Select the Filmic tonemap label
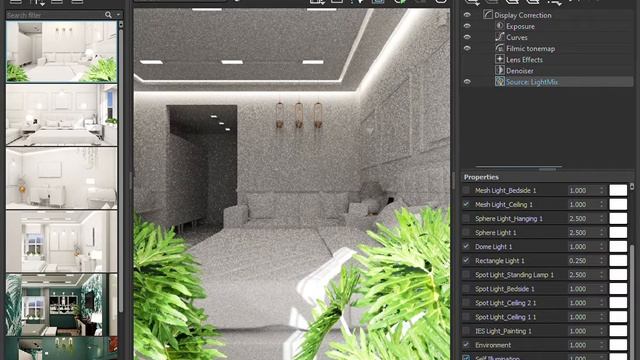Image resolution: width=640 pixels, height=360 pixels. coord(531,49)
